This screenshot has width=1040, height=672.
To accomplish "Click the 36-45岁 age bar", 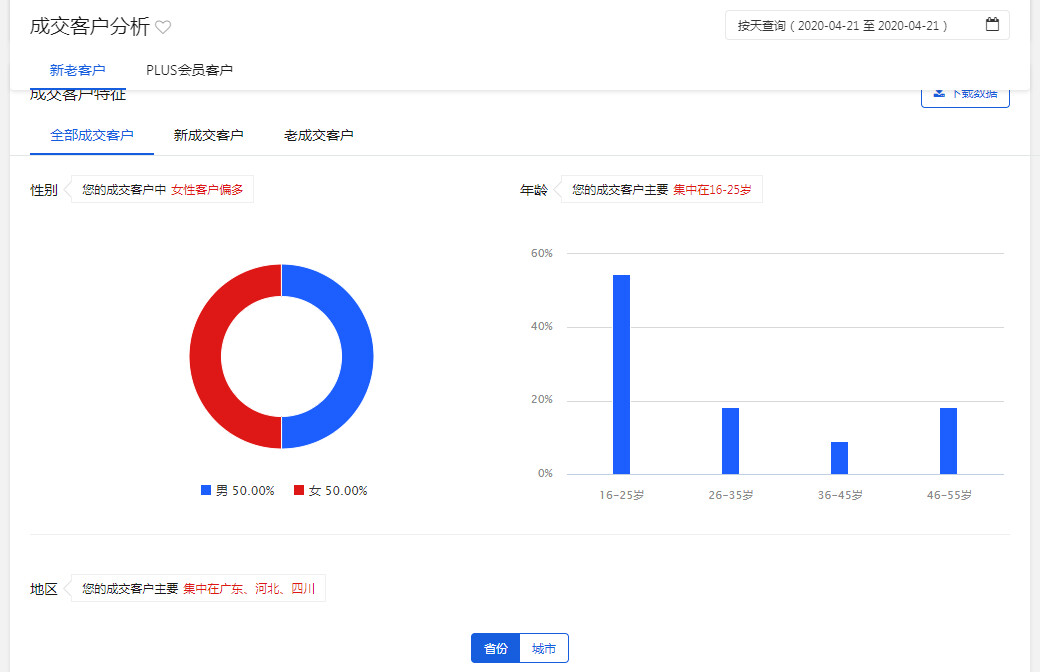I will [x=839, y=458].
